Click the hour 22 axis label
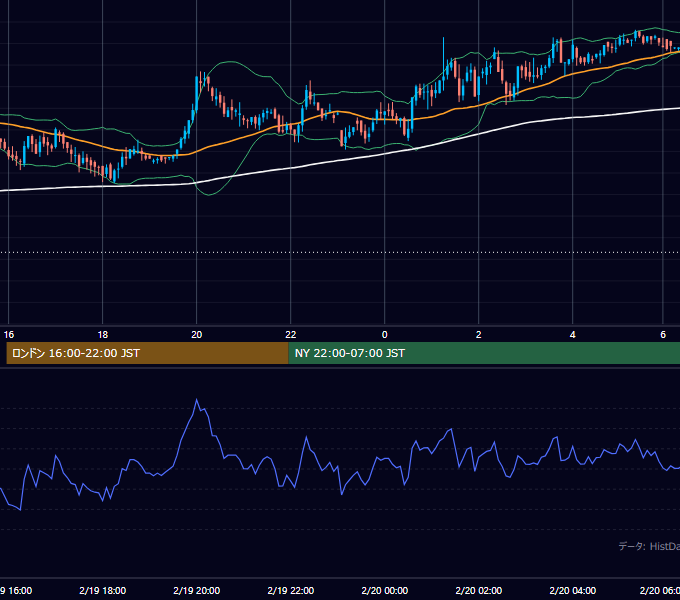The height and width of the screenshot is (600, 680). pos(291,335)
